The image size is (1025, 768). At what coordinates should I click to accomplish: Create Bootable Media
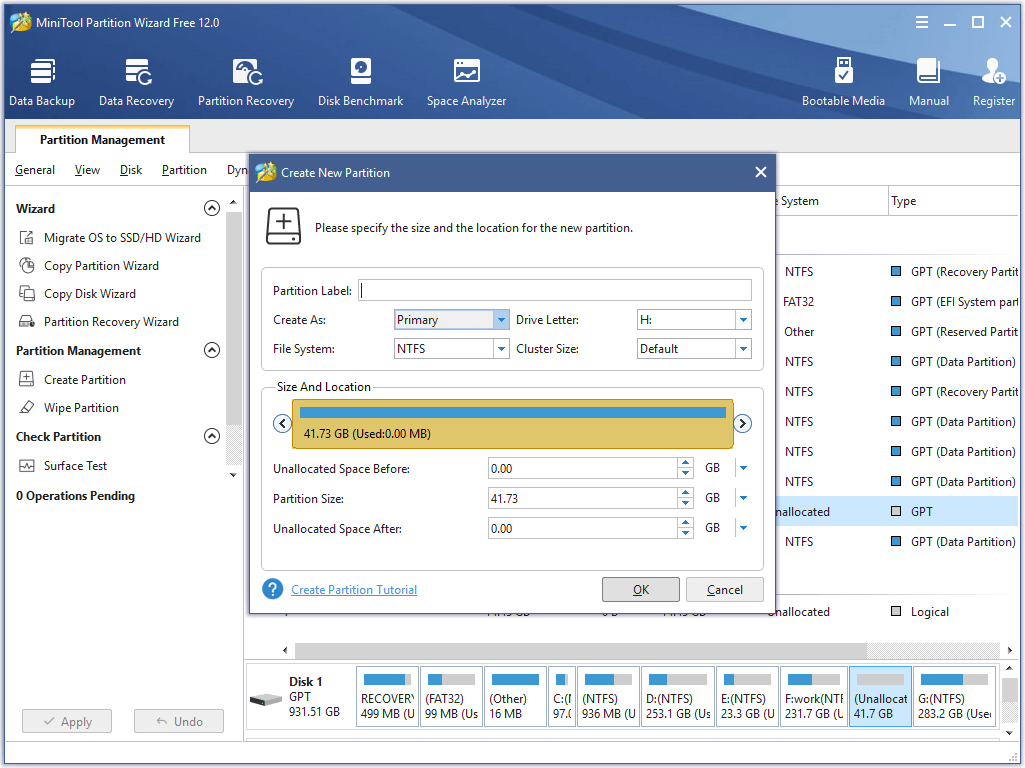pos(843,82)
